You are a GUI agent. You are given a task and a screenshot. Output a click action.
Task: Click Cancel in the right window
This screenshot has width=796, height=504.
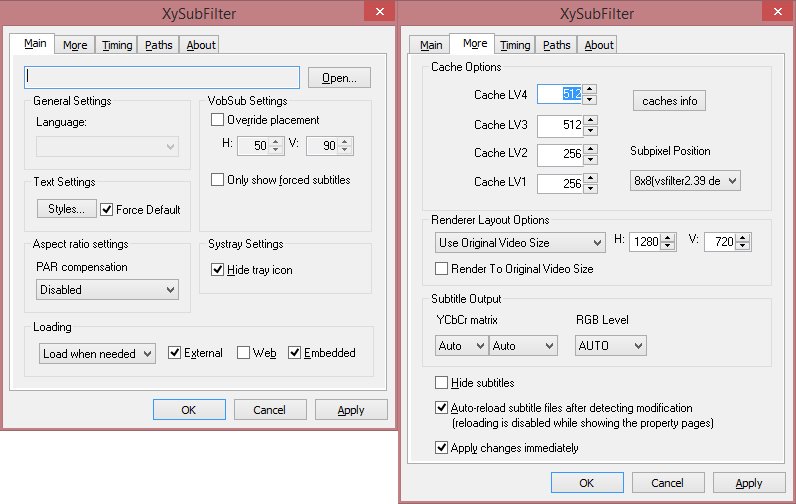click(x=668, y=483)
